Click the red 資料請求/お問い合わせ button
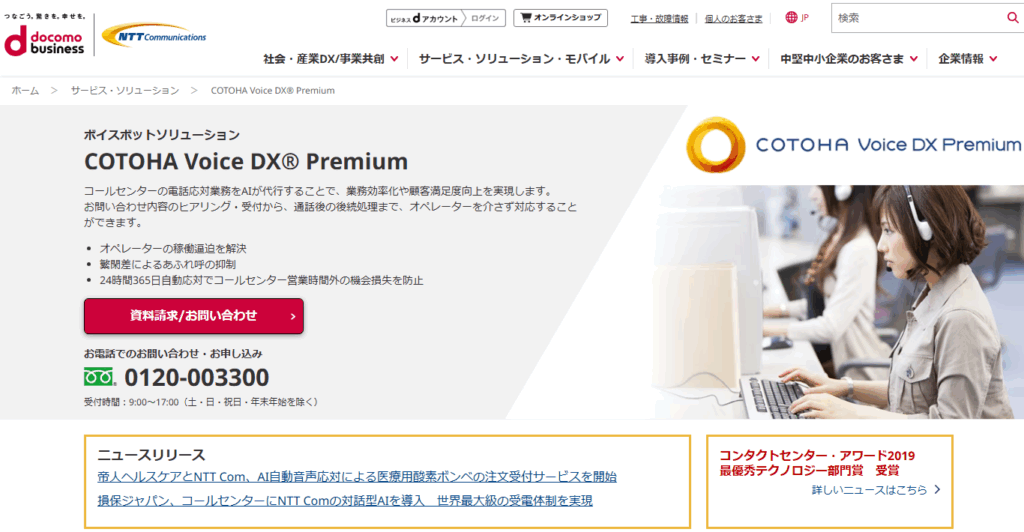This screenshot has height=532, width=1024. [194, 316]
